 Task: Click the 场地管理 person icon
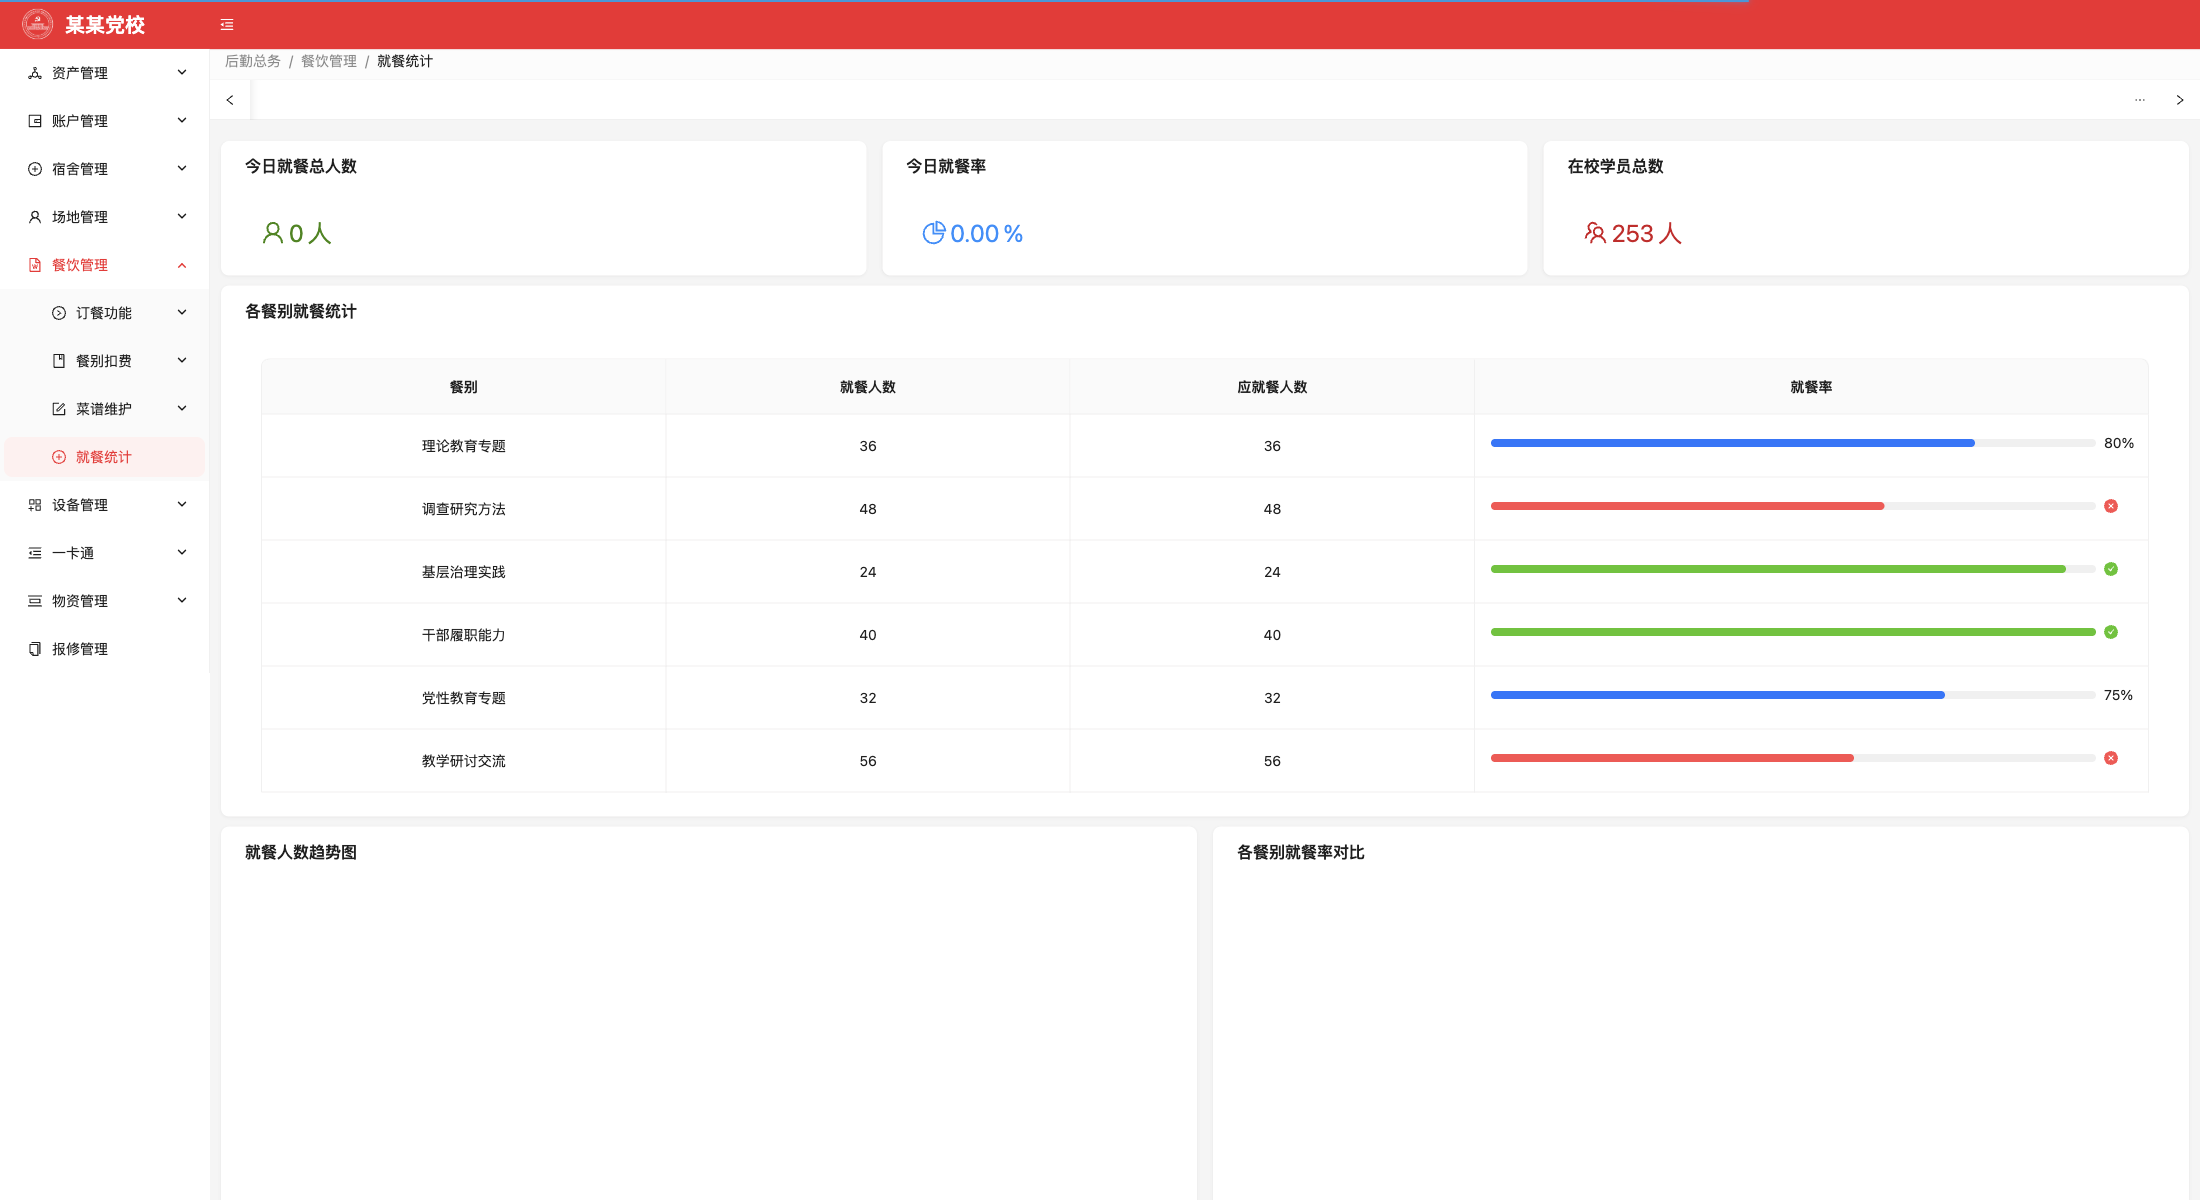[35, 217]
